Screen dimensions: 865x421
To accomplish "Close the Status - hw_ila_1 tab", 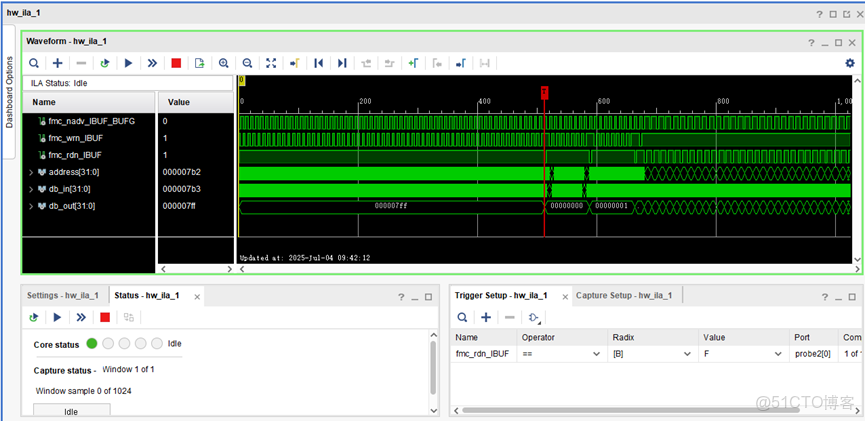I will click(197, 297).
